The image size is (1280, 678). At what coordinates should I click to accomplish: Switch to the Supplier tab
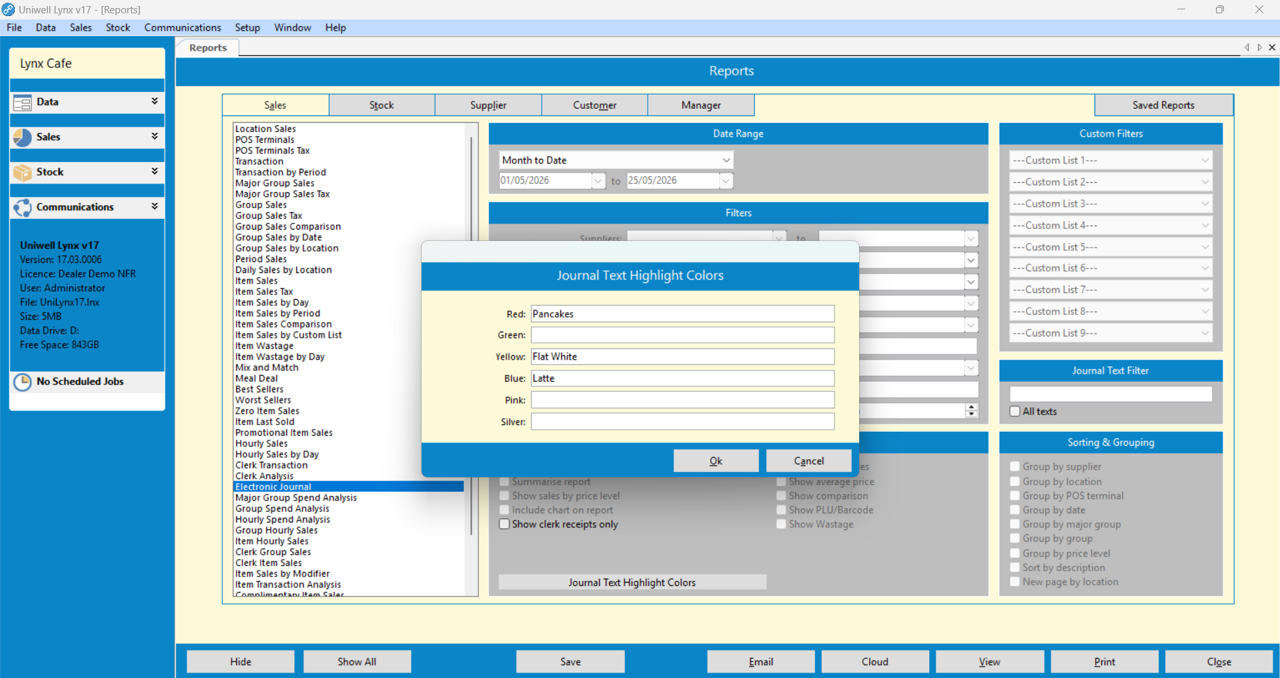488,105
